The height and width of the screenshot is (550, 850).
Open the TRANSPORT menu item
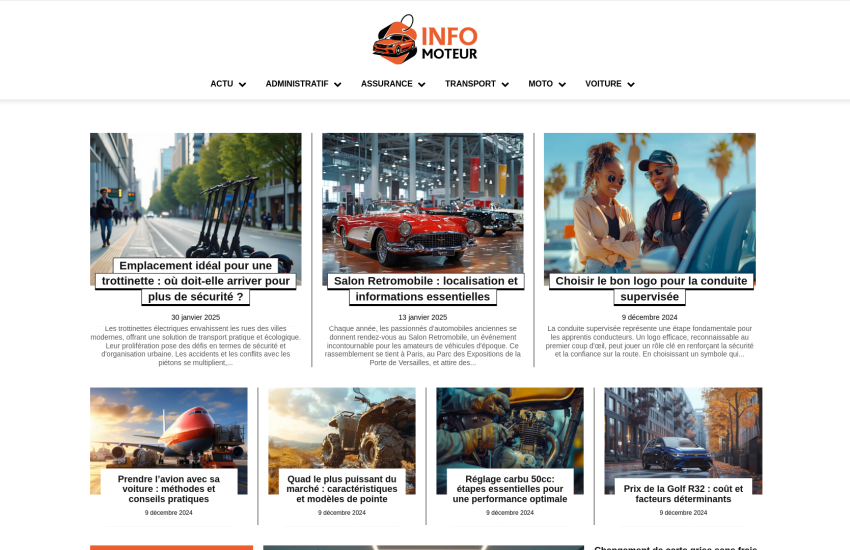tap(470, 84)
